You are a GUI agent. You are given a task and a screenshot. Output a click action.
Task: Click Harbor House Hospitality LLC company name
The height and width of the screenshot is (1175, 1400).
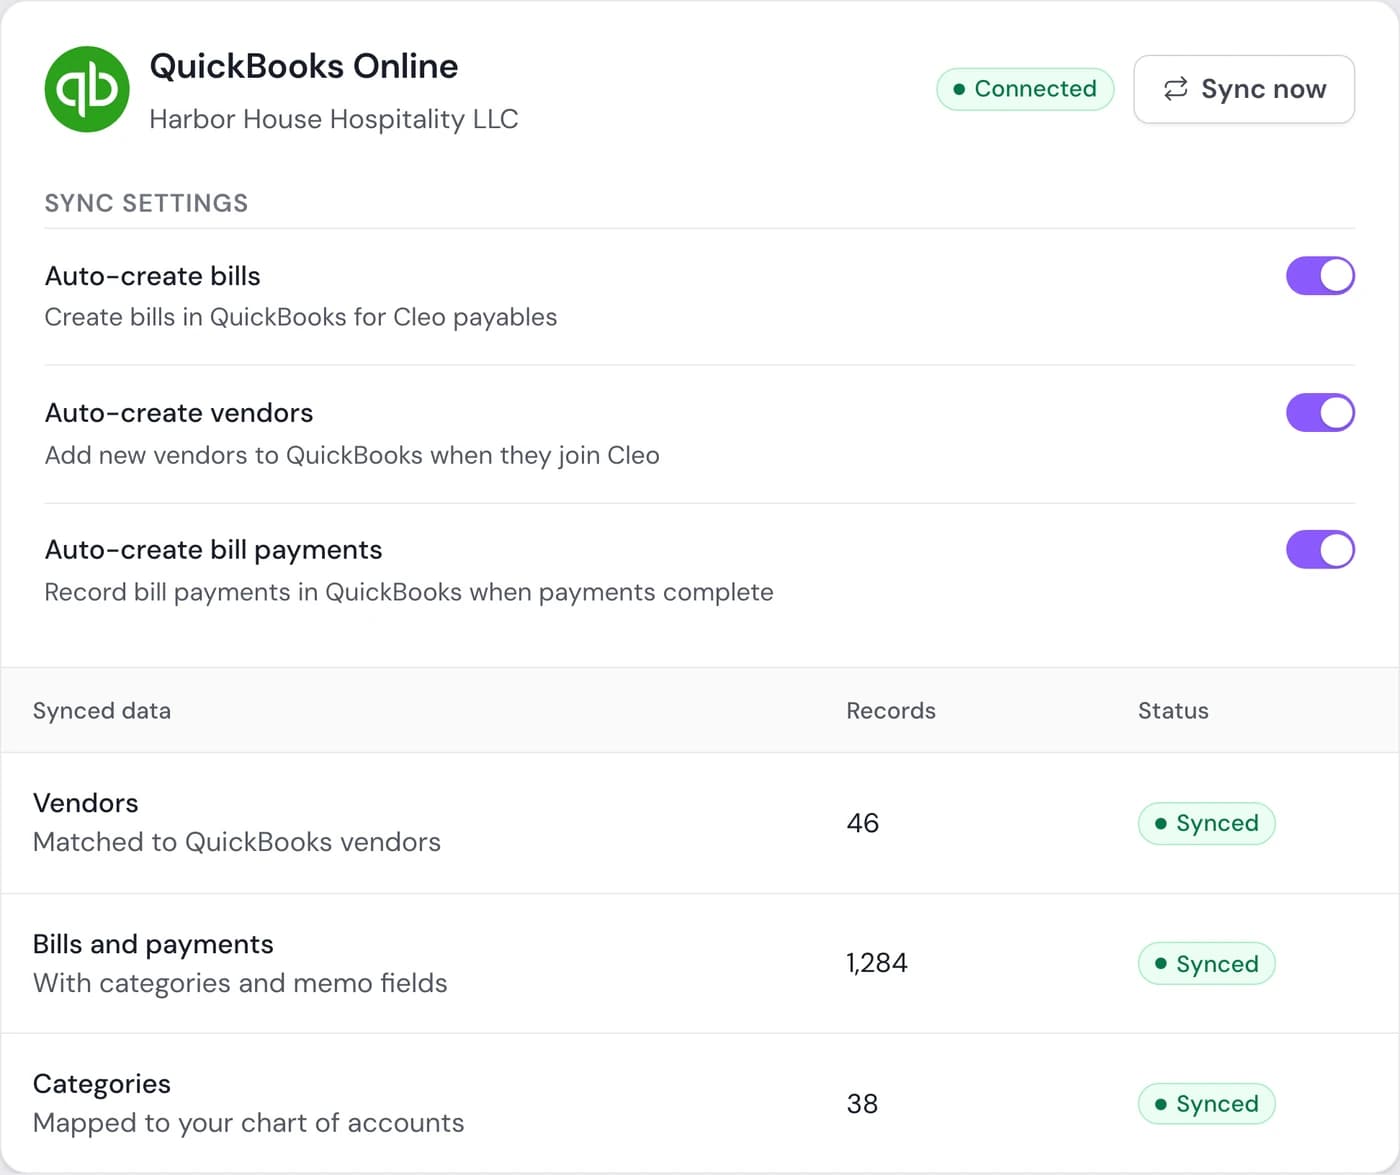tap(334, 119)
